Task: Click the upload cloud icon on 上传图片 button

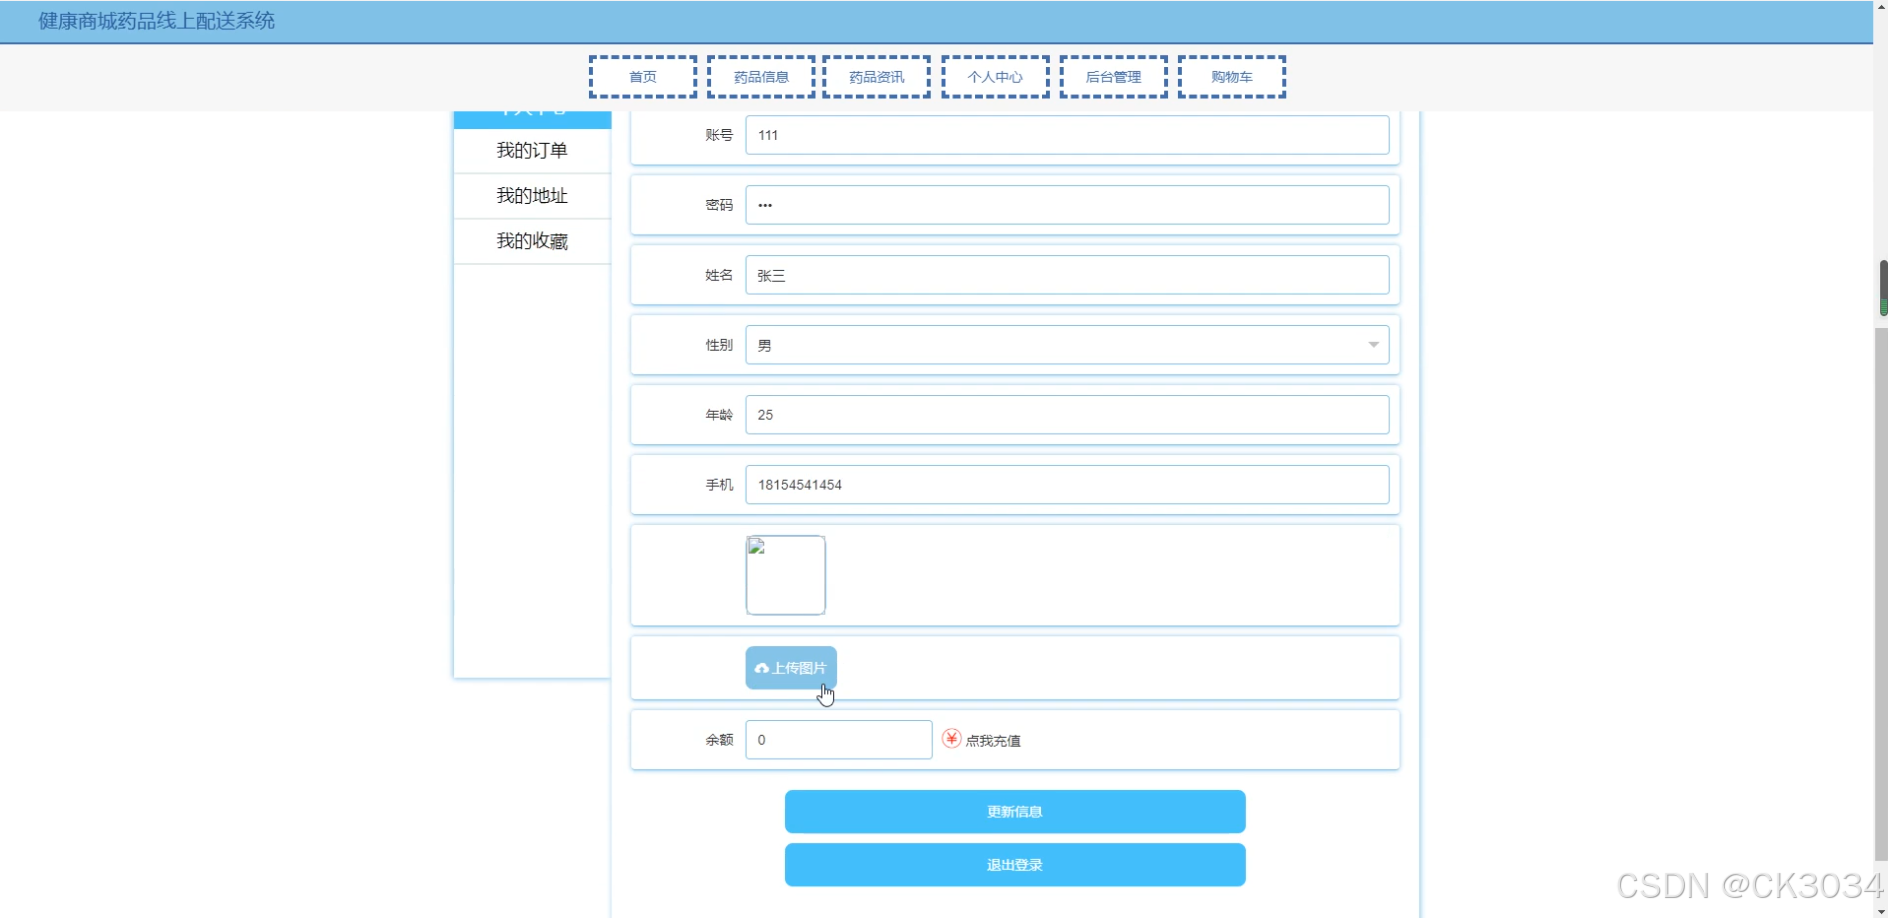Action: (x=763, y=667)
